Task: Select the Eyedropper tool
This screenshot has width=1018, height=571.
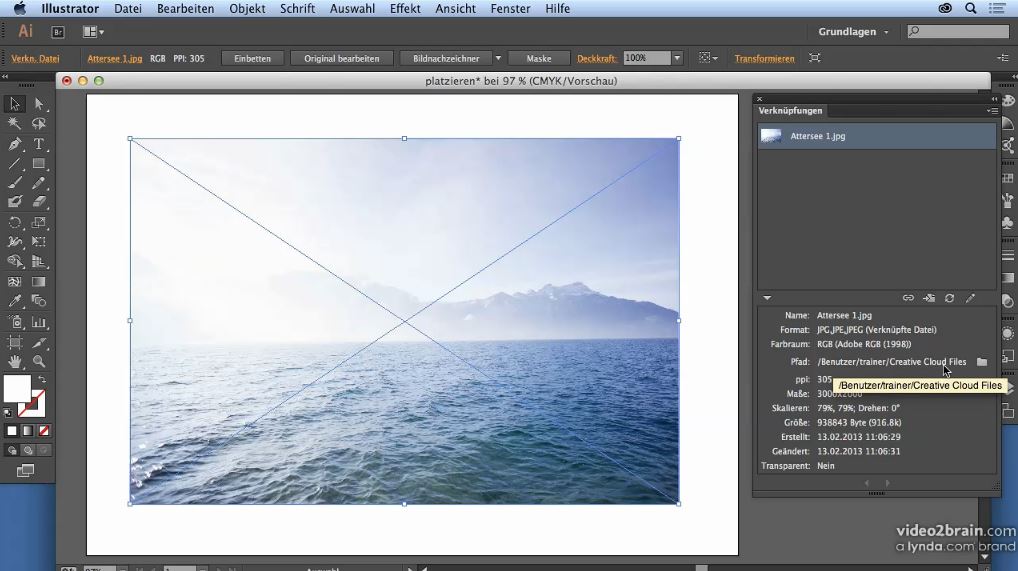Action: 14,301
